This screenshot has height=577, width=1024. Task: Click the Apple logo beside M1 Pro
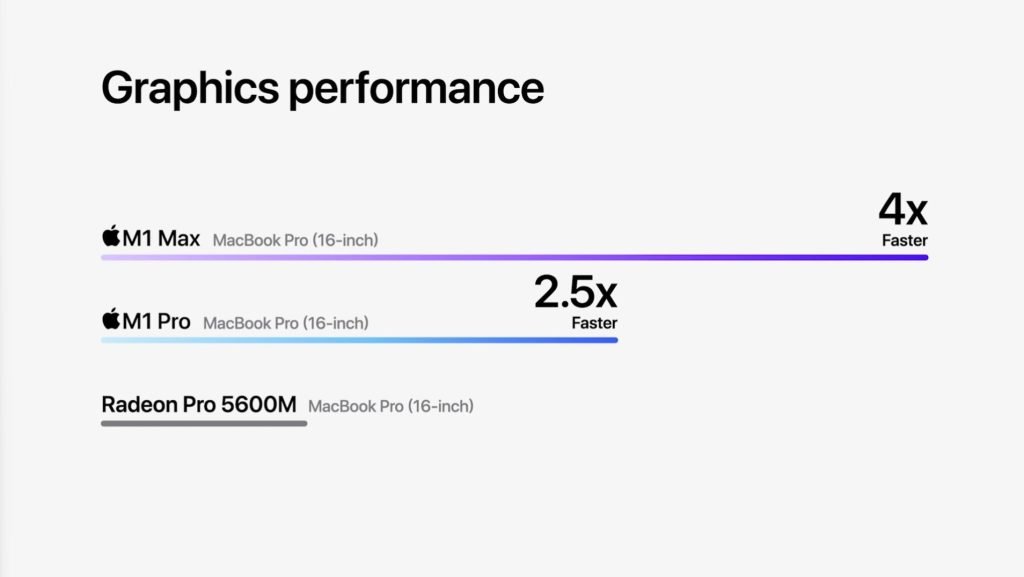(111, 319)
